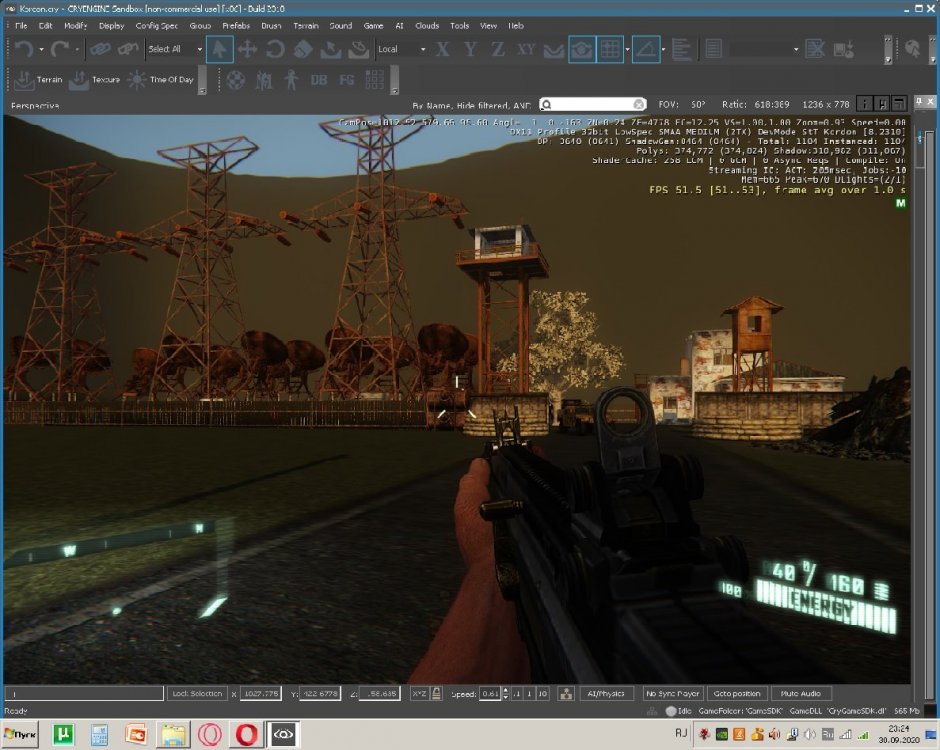
Task: Open the Terrain menu
Action: tap(306, 26)
